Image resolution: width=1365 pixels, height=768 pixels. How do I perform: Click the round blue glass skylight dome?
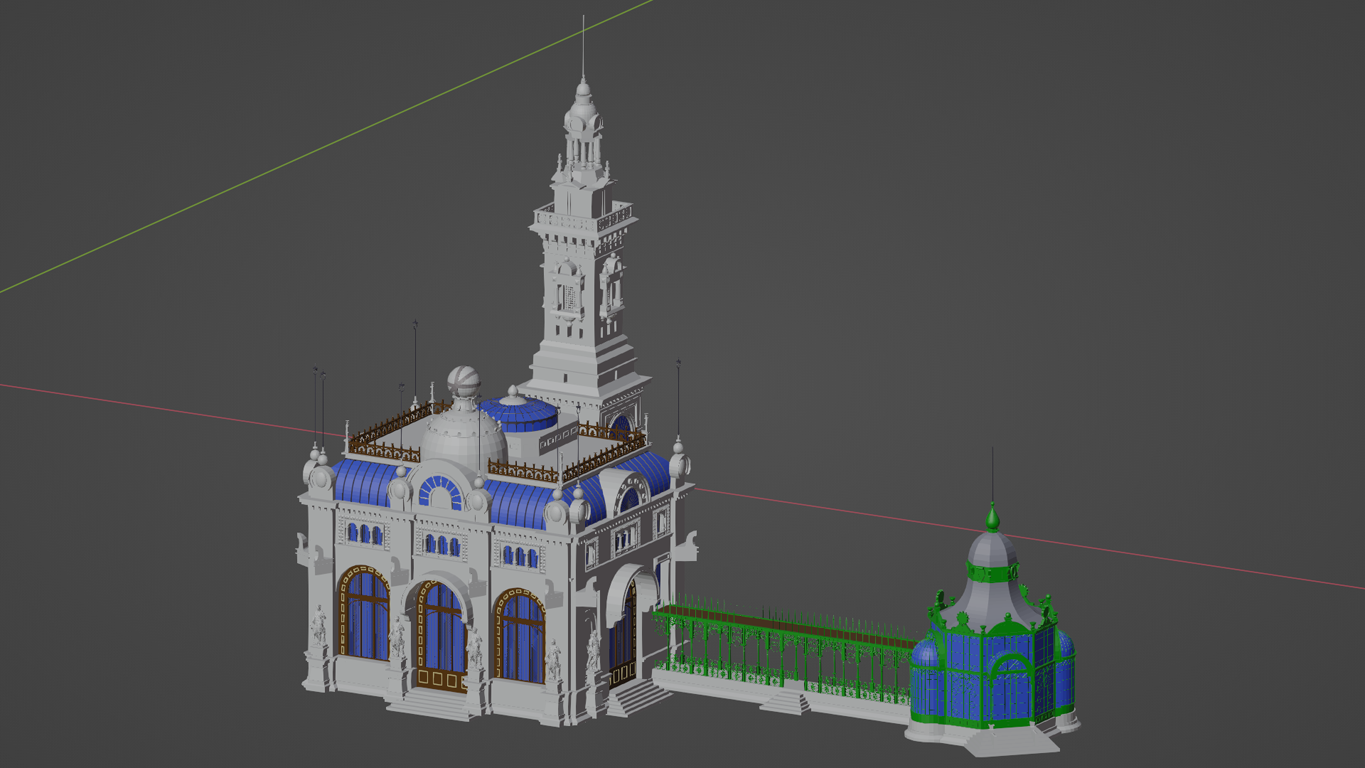click(519, 412)
